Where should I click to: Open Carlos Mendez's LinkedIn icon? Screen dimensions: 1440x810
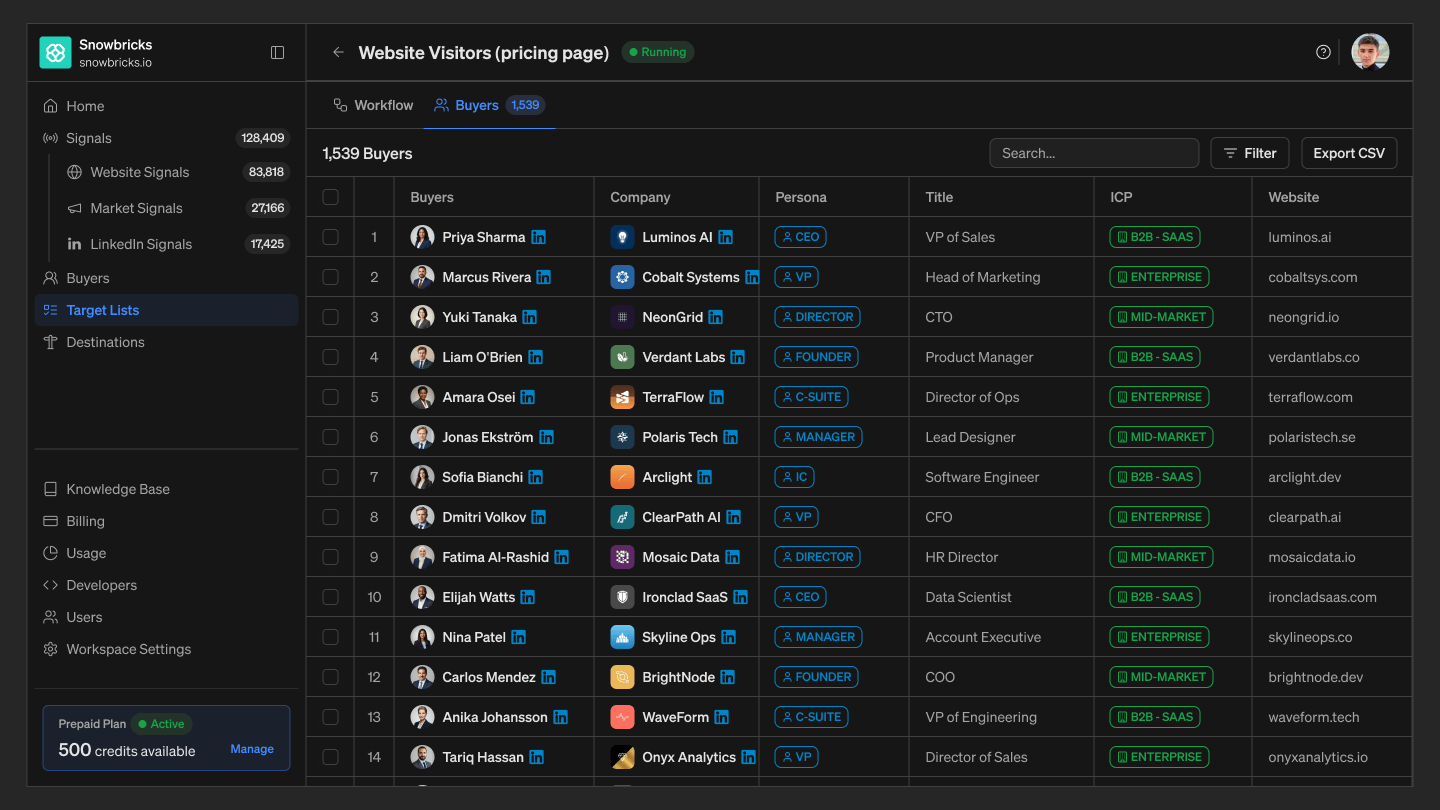(549, 677)
